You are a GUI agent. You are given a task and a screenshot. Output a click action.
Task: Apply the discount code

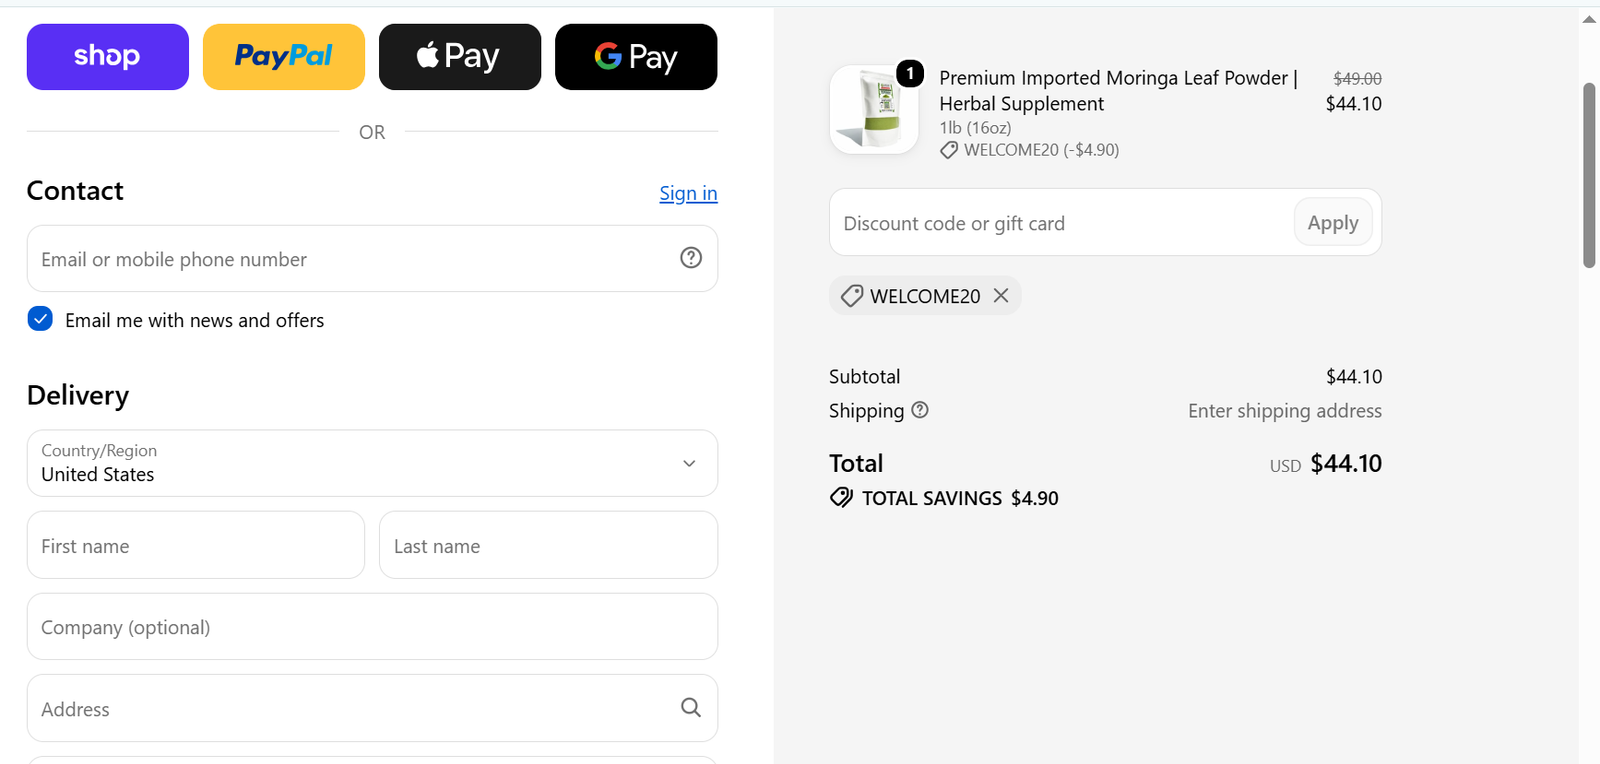[x=1333, y=222]
